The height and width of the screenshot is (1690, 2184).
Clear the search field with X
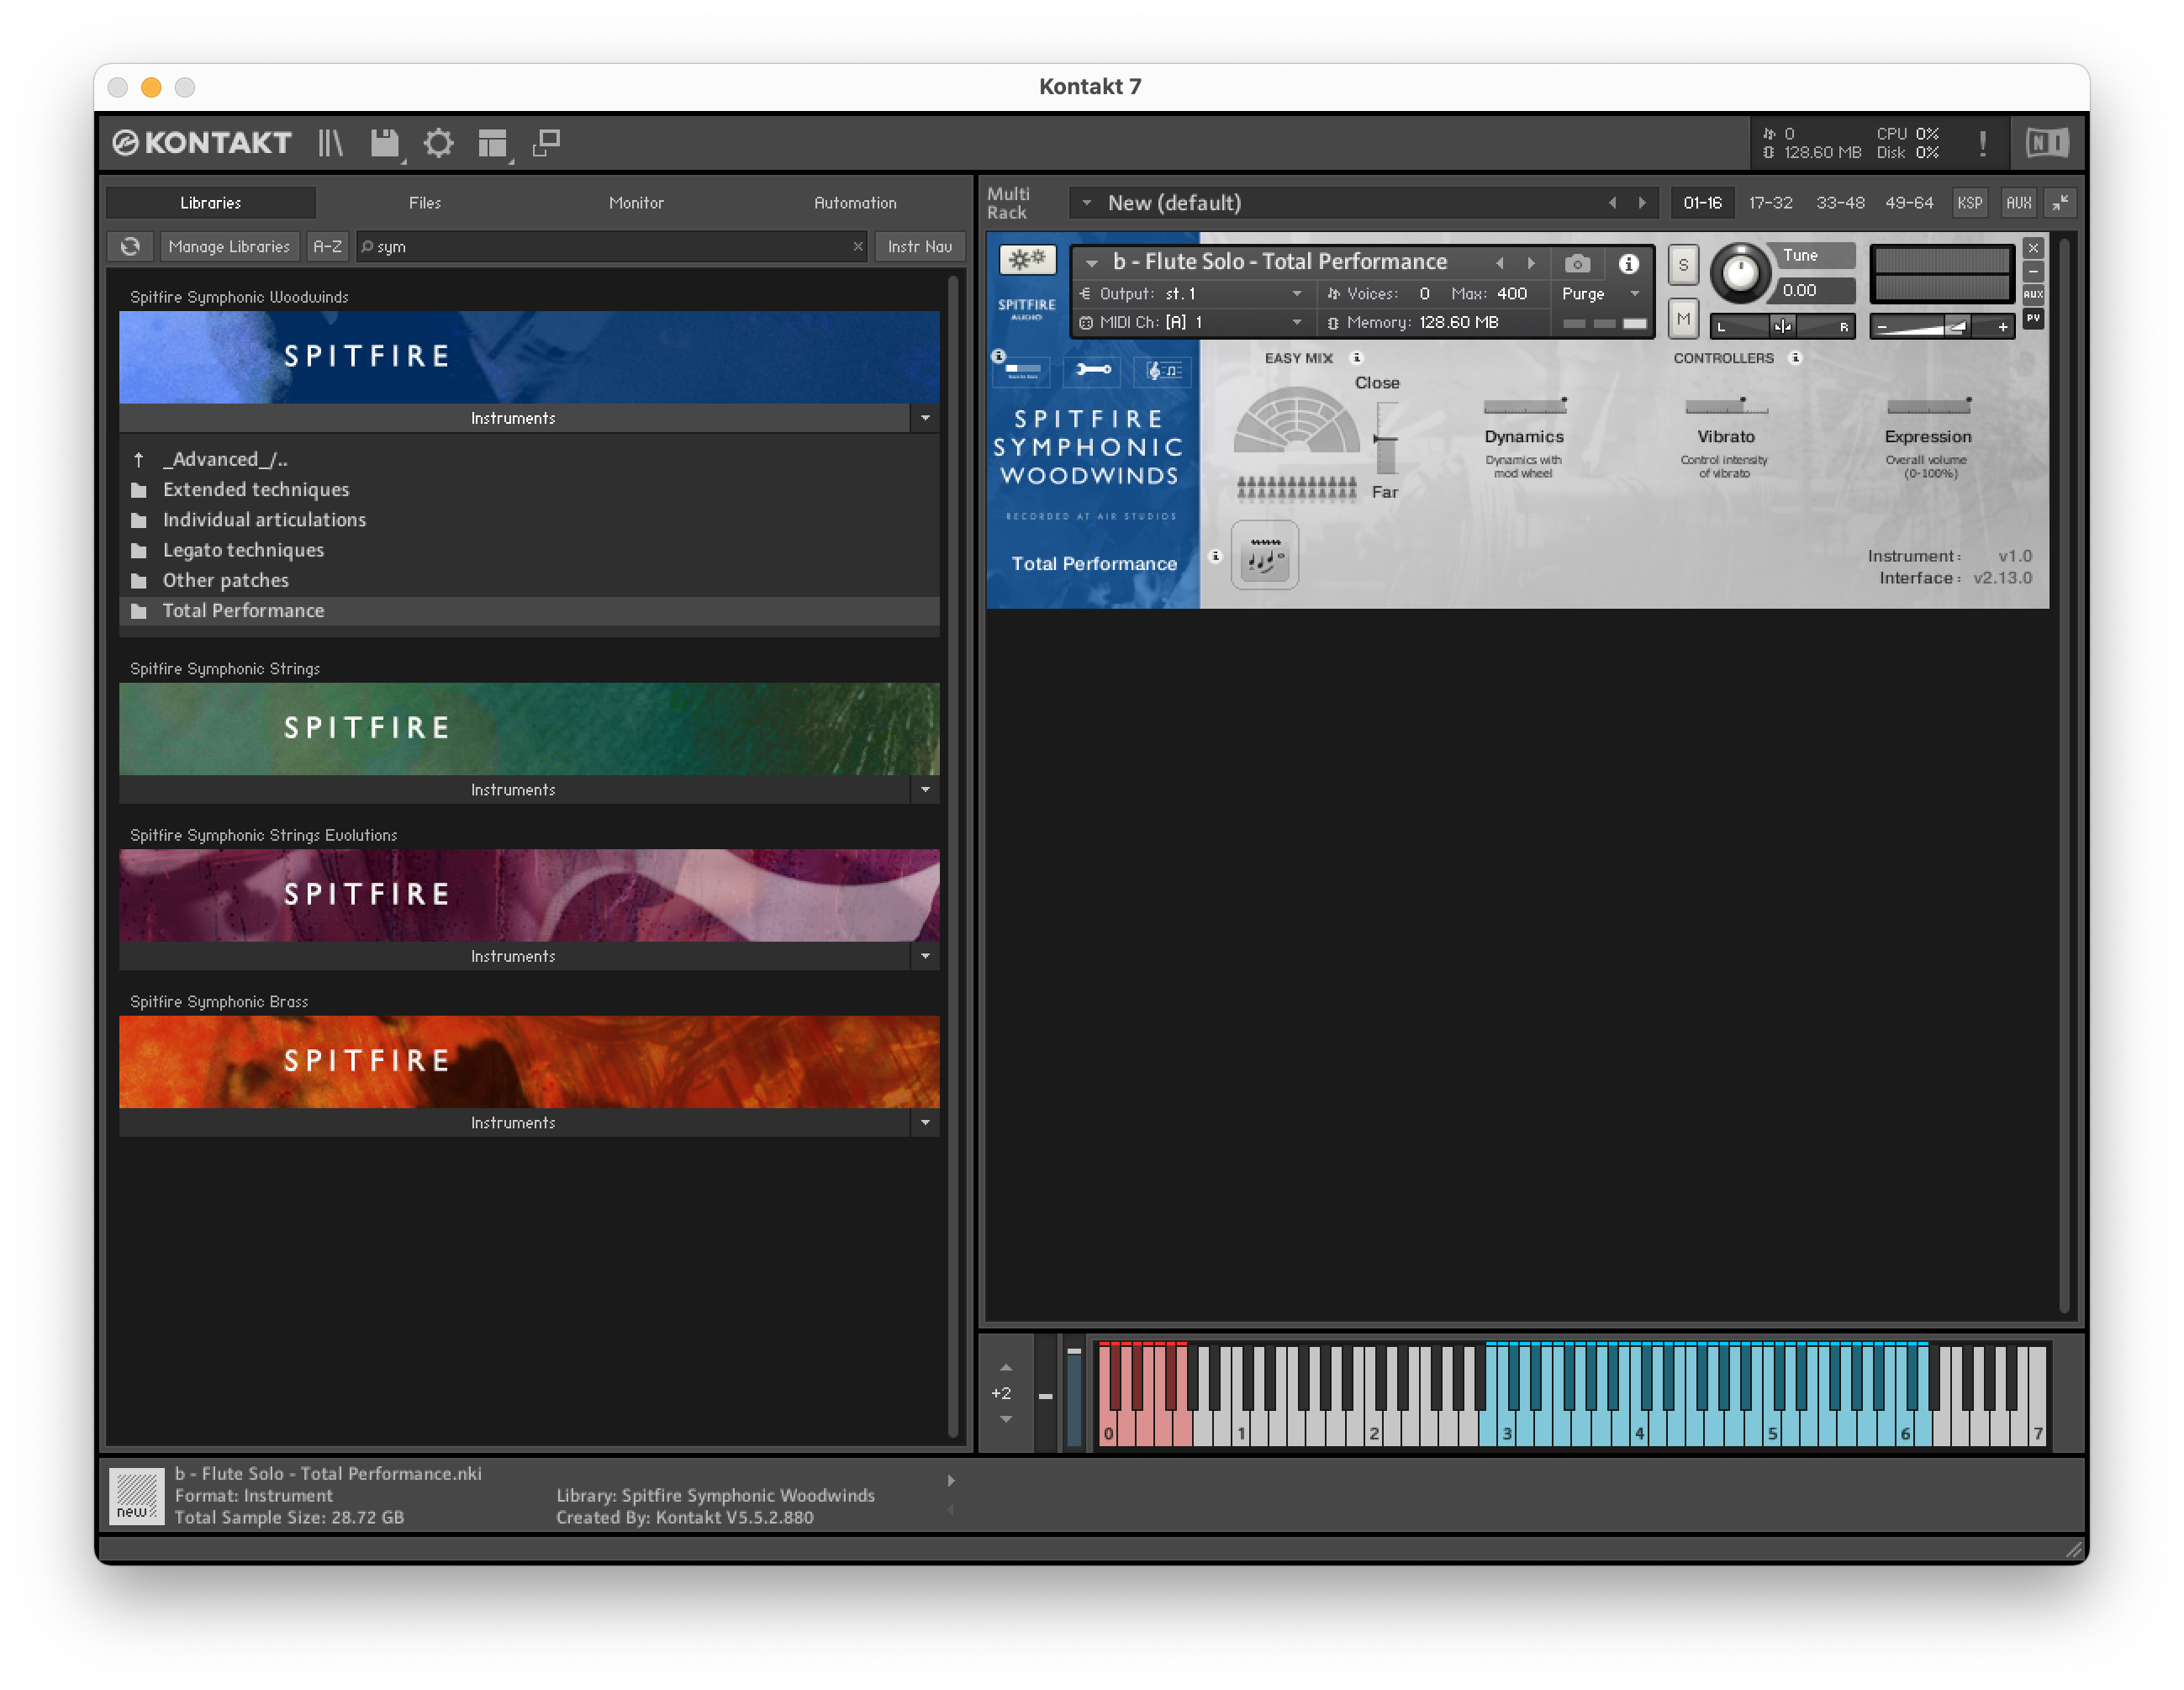click(x=857, y=246)
